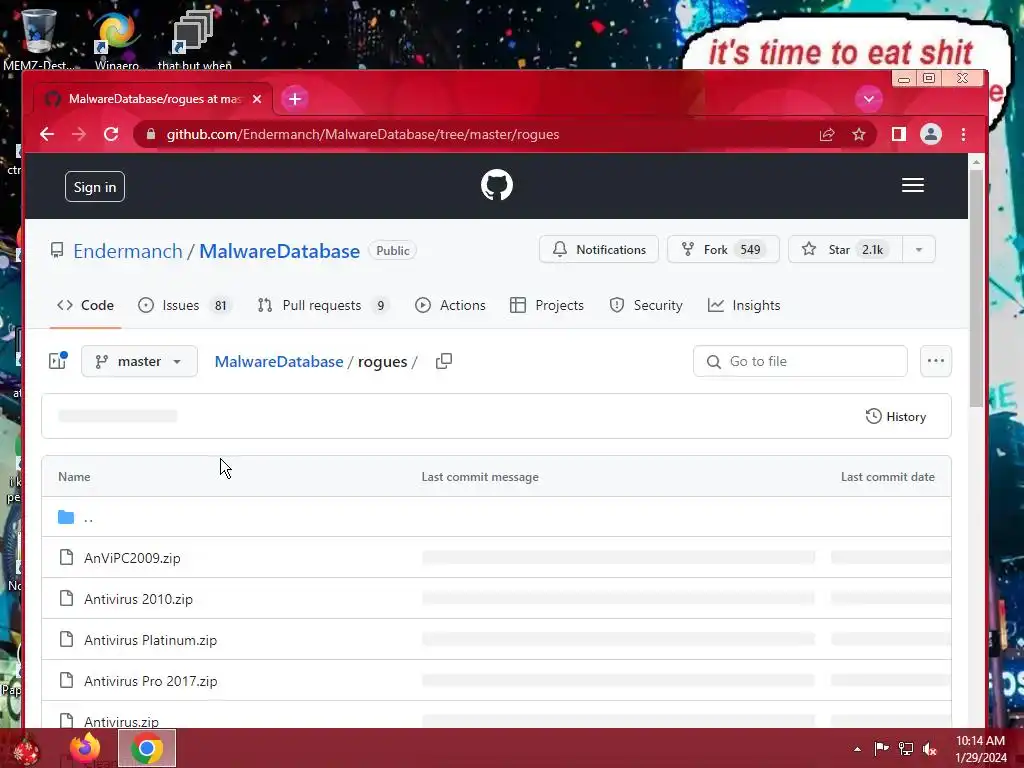Viewport: 1024px width, 768px height.
Task: Select the Recycle Bin desktop icon
Action: [x=39, y=39]
